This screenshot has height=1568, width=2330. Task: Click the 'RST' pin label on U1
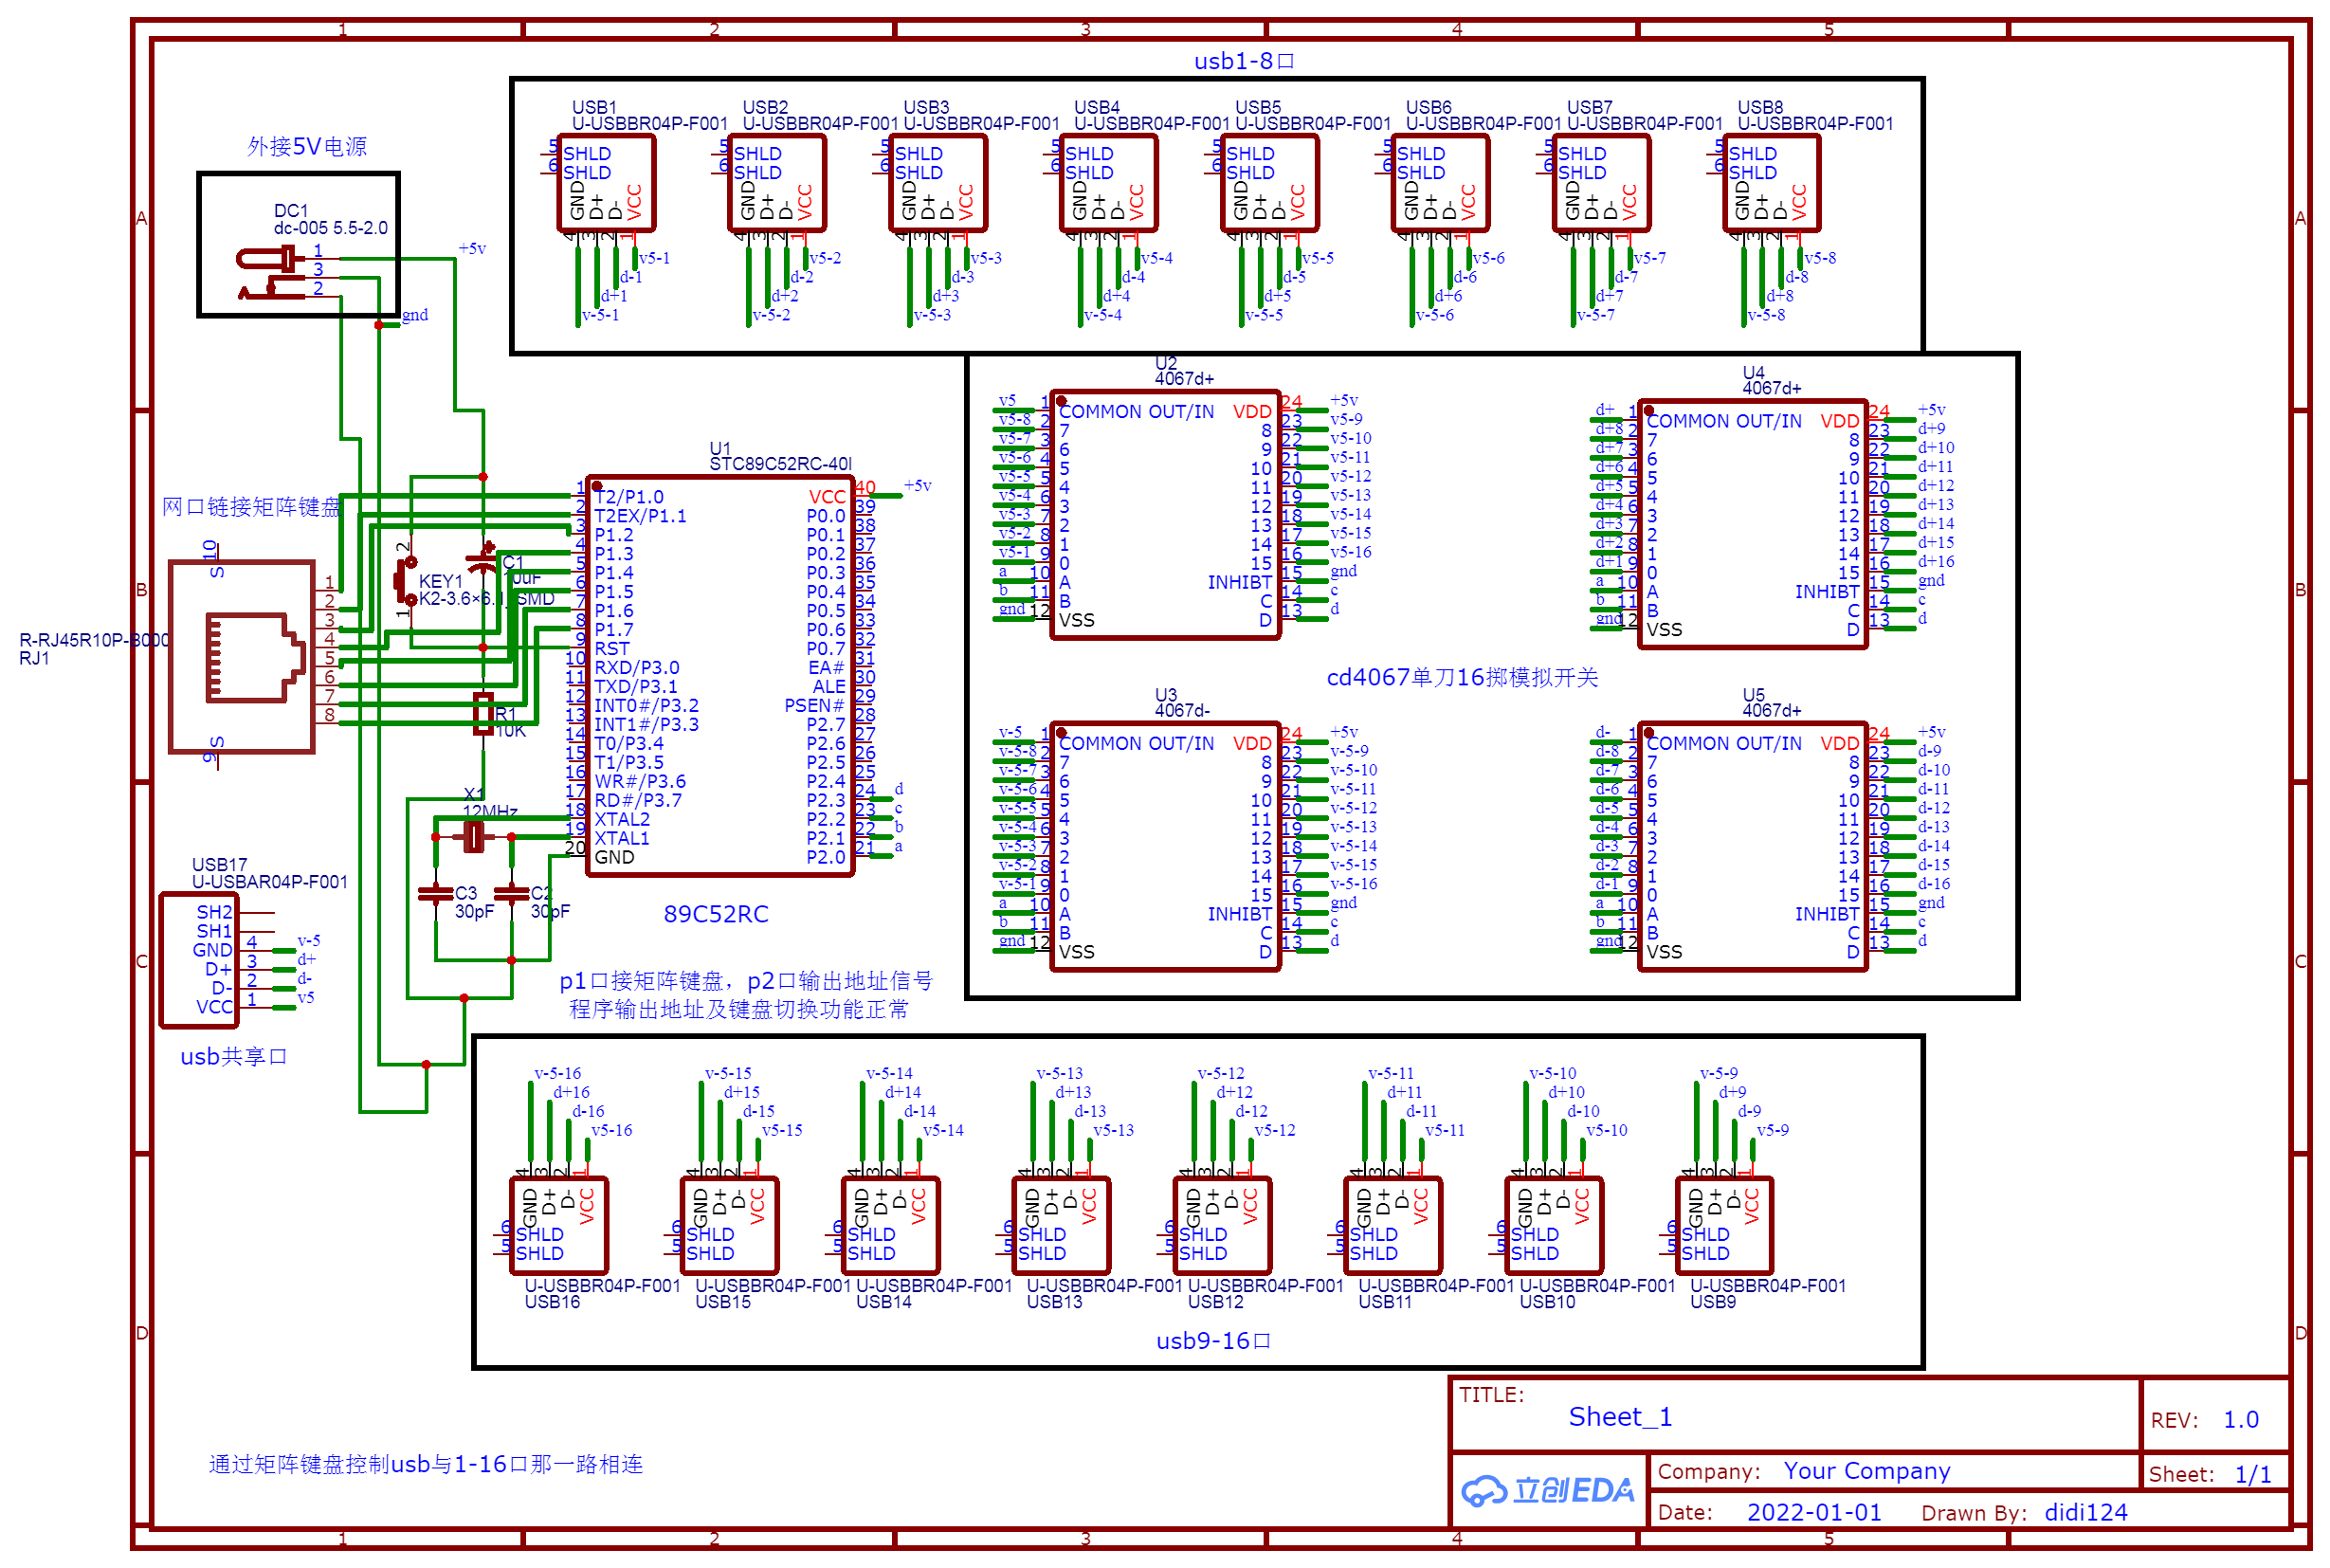[612, 648]
